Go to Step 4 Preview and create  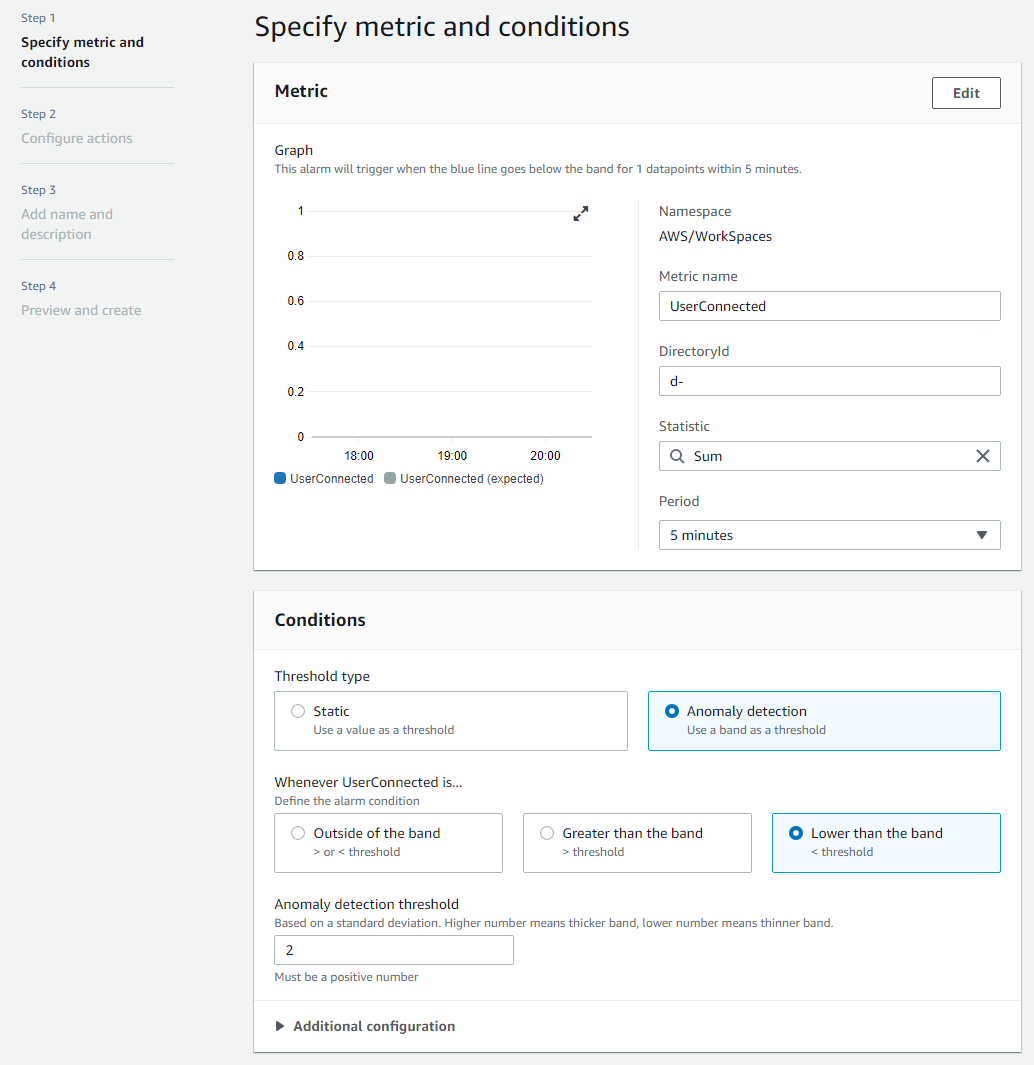point(81,310)
